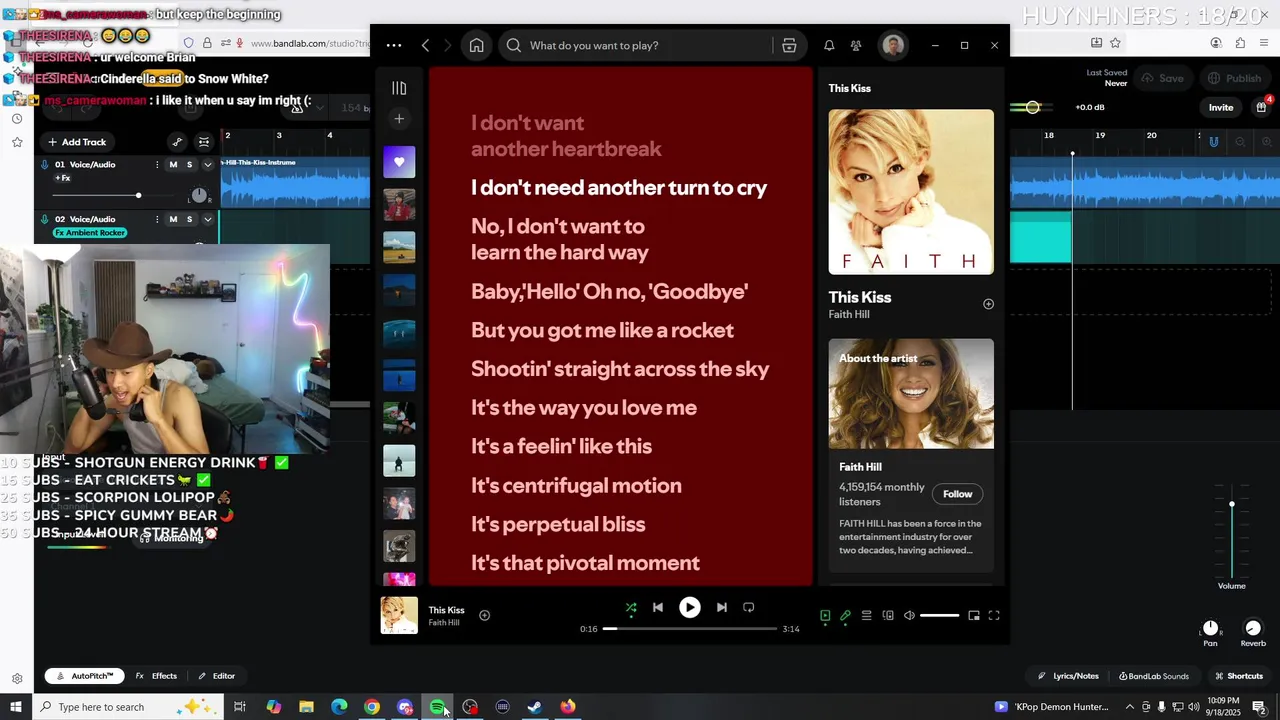Click Faith Hill link under This Kiss title
This screenshot has height=720, width=1280.
(849, 315)
